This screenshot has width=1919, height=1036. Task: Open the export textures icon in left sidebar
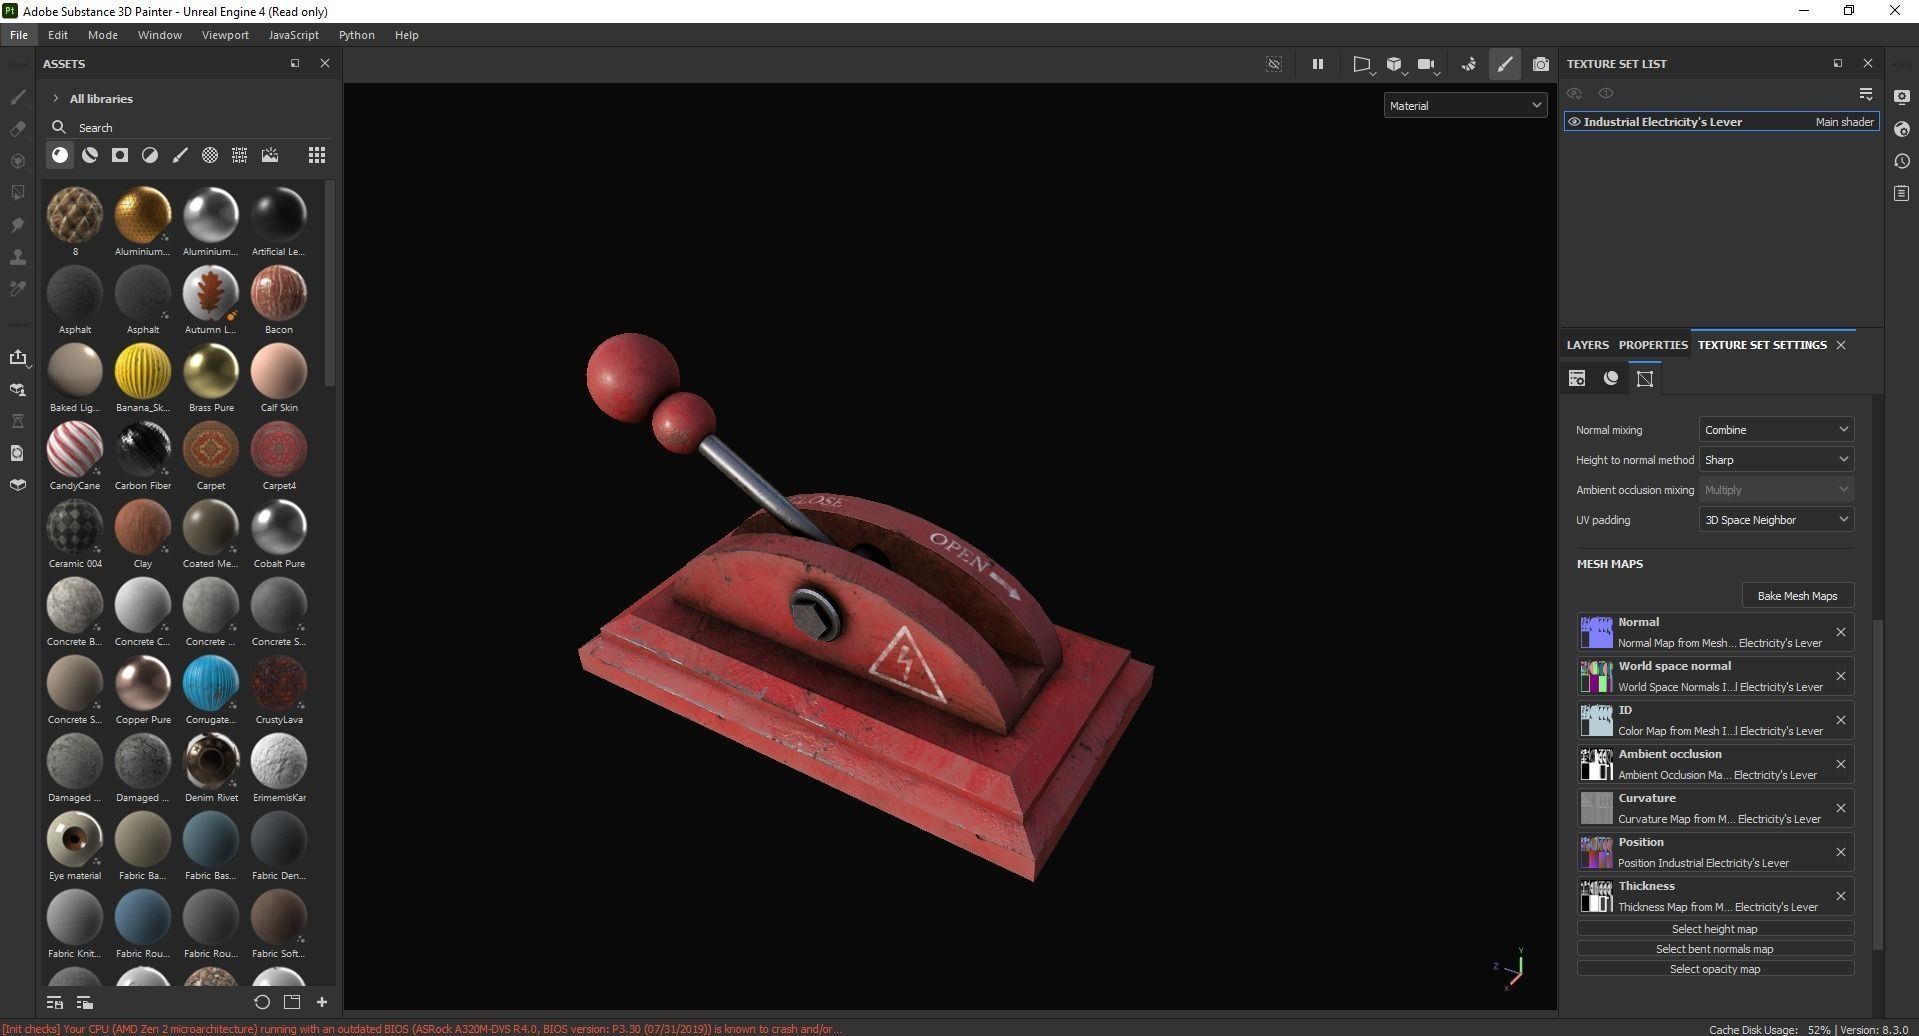[17, 358]
